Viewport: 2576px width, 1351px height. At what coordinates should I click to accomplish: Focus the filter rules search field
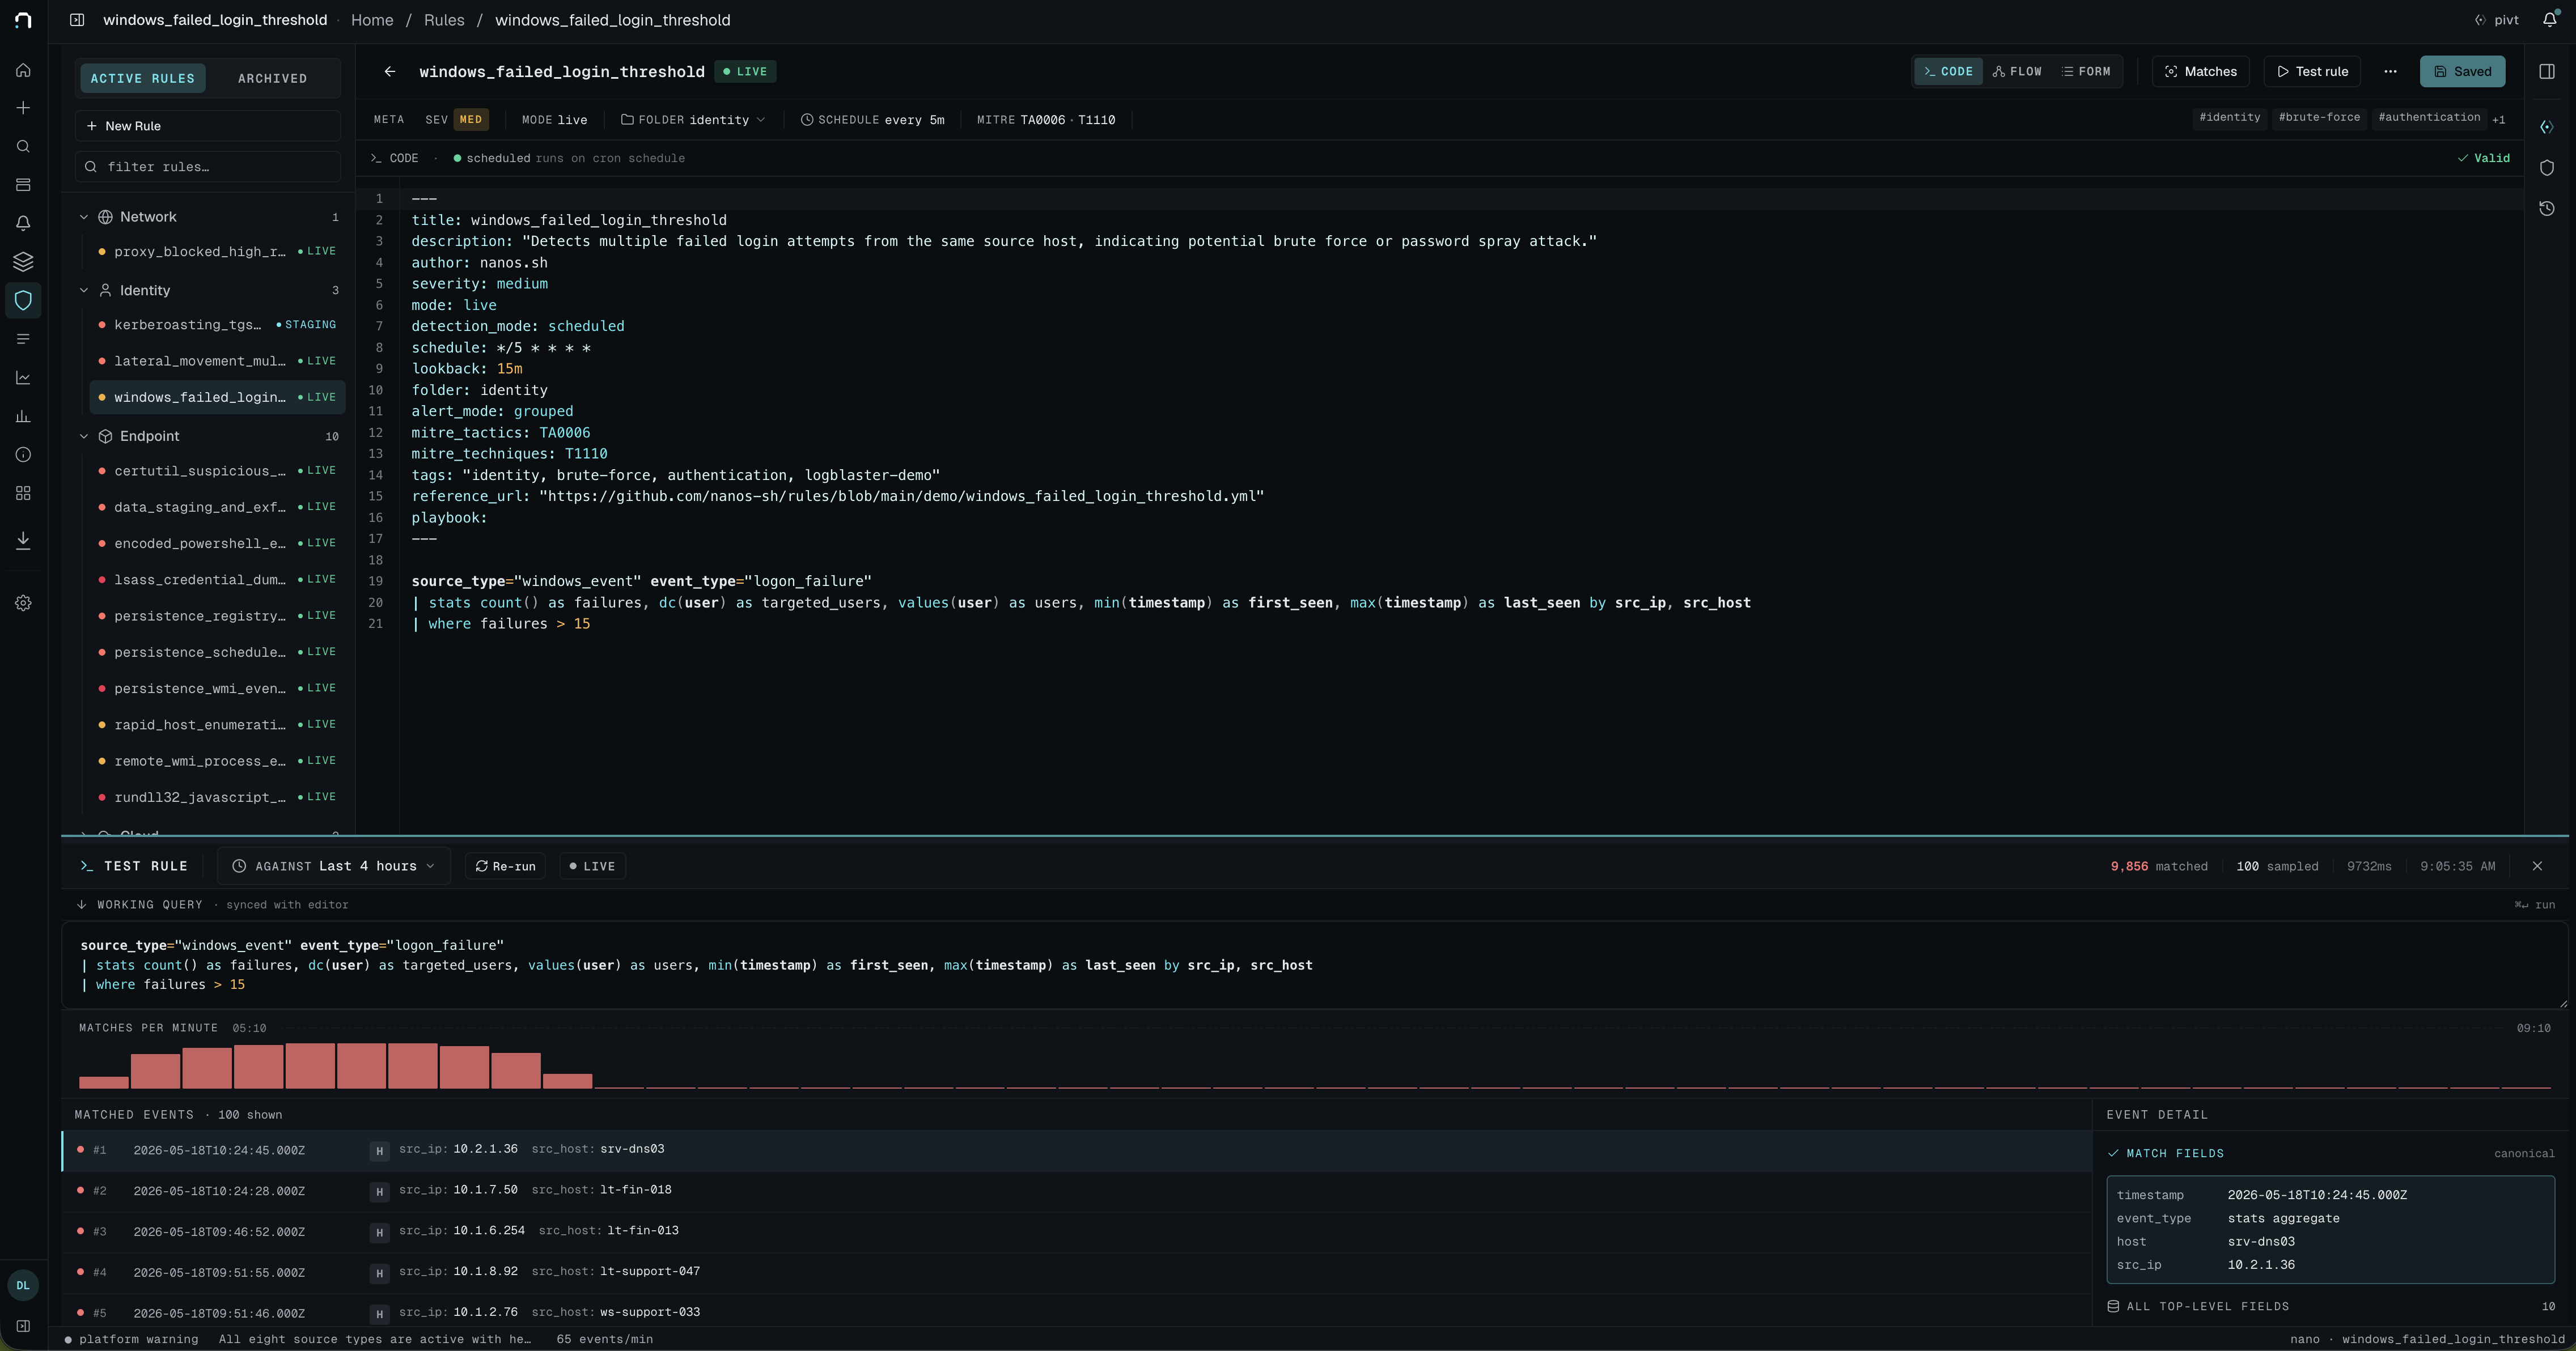click(208, 167)
